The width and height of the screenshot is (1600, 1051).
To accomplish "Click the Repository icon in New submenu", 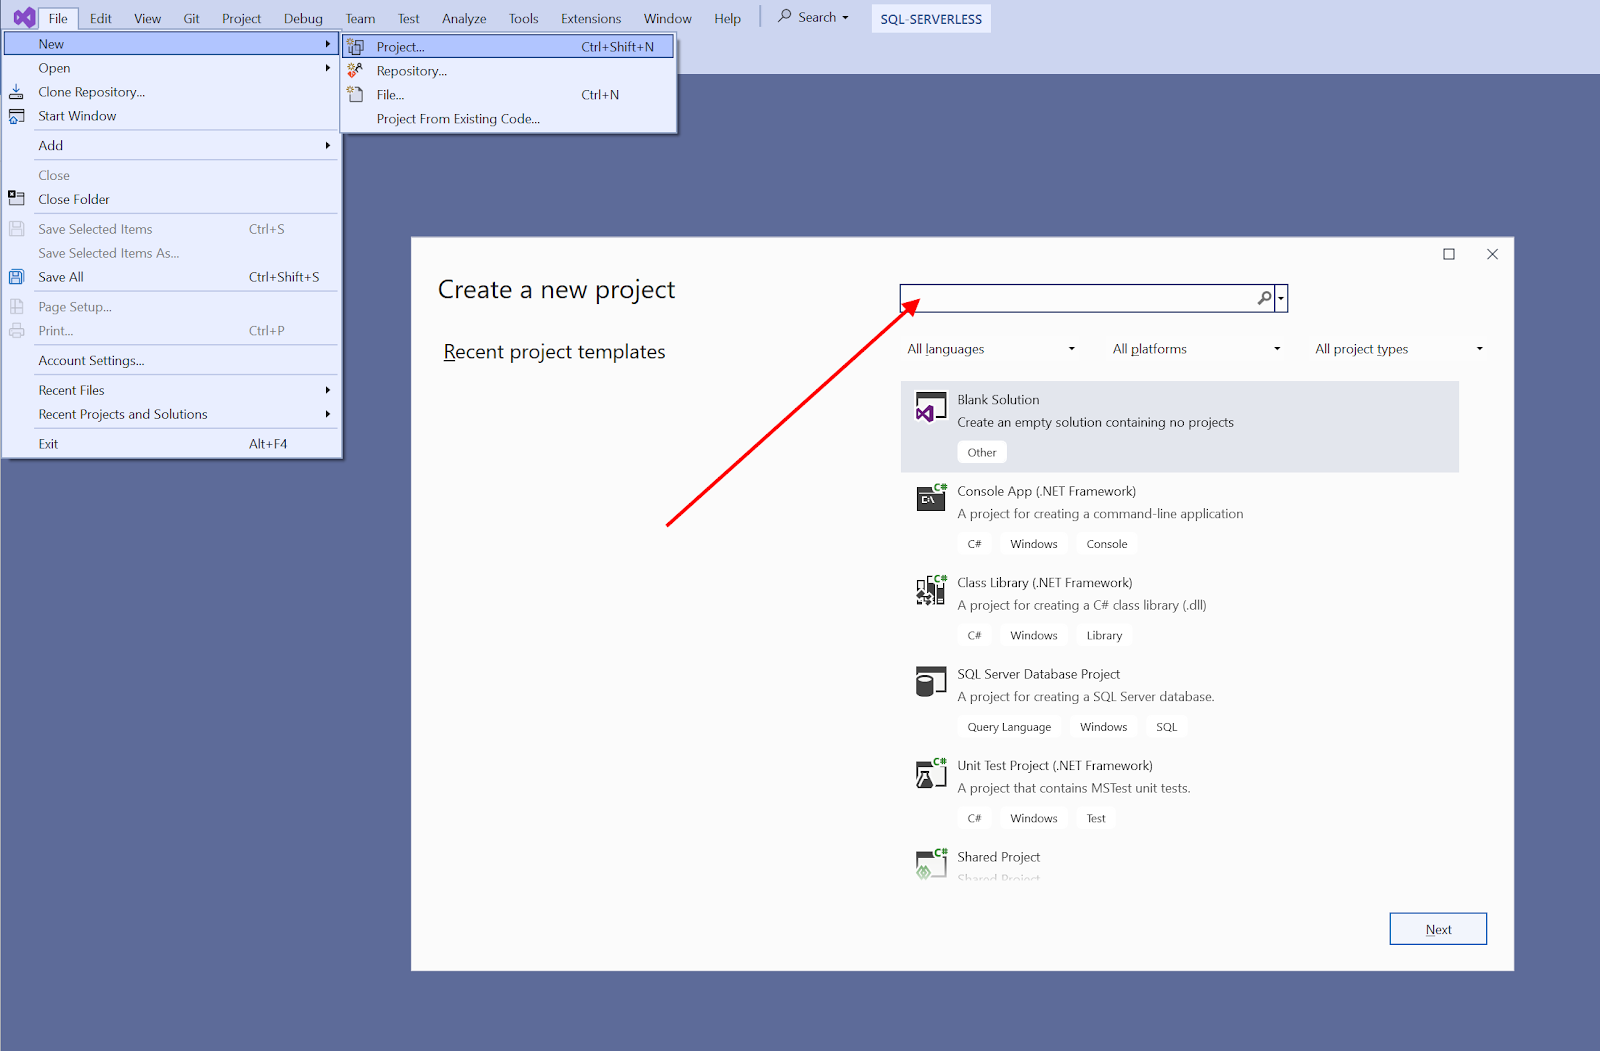I will click(x=355, y=70).
